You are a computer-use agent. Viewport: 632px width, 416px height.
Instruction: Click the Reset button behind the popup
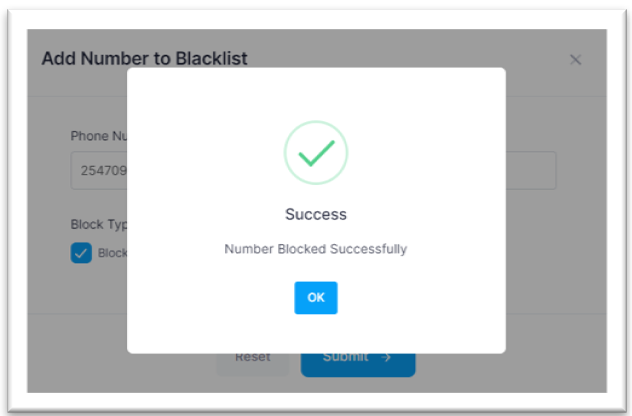click(253, 365)
